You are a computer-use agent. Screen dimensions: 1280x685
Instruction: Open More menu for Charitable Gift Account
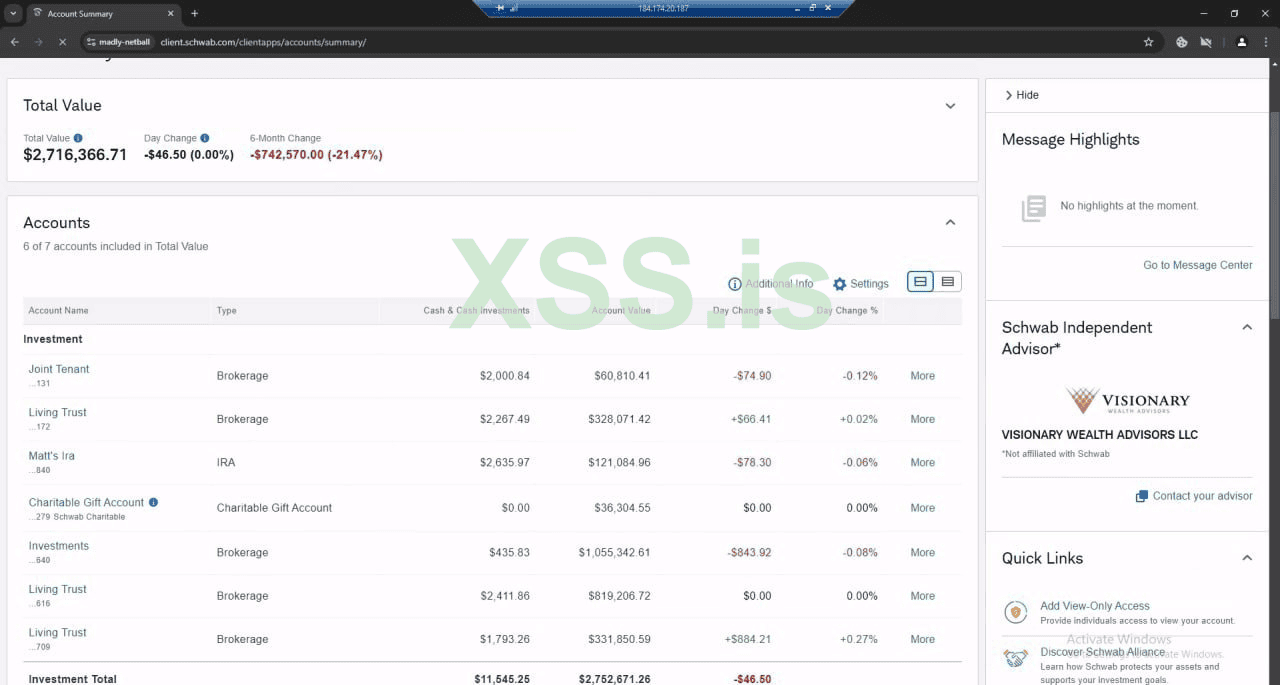coord(922,508)
